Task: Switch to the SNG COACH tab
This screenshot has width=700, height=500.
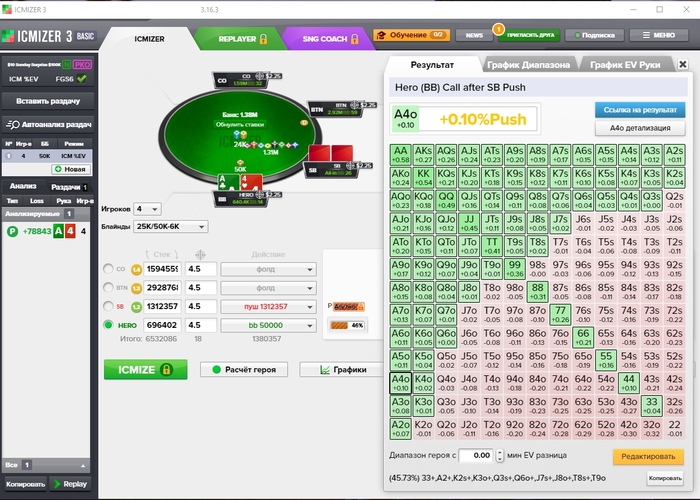Action: pyautogui.click(x=329, y=39)
